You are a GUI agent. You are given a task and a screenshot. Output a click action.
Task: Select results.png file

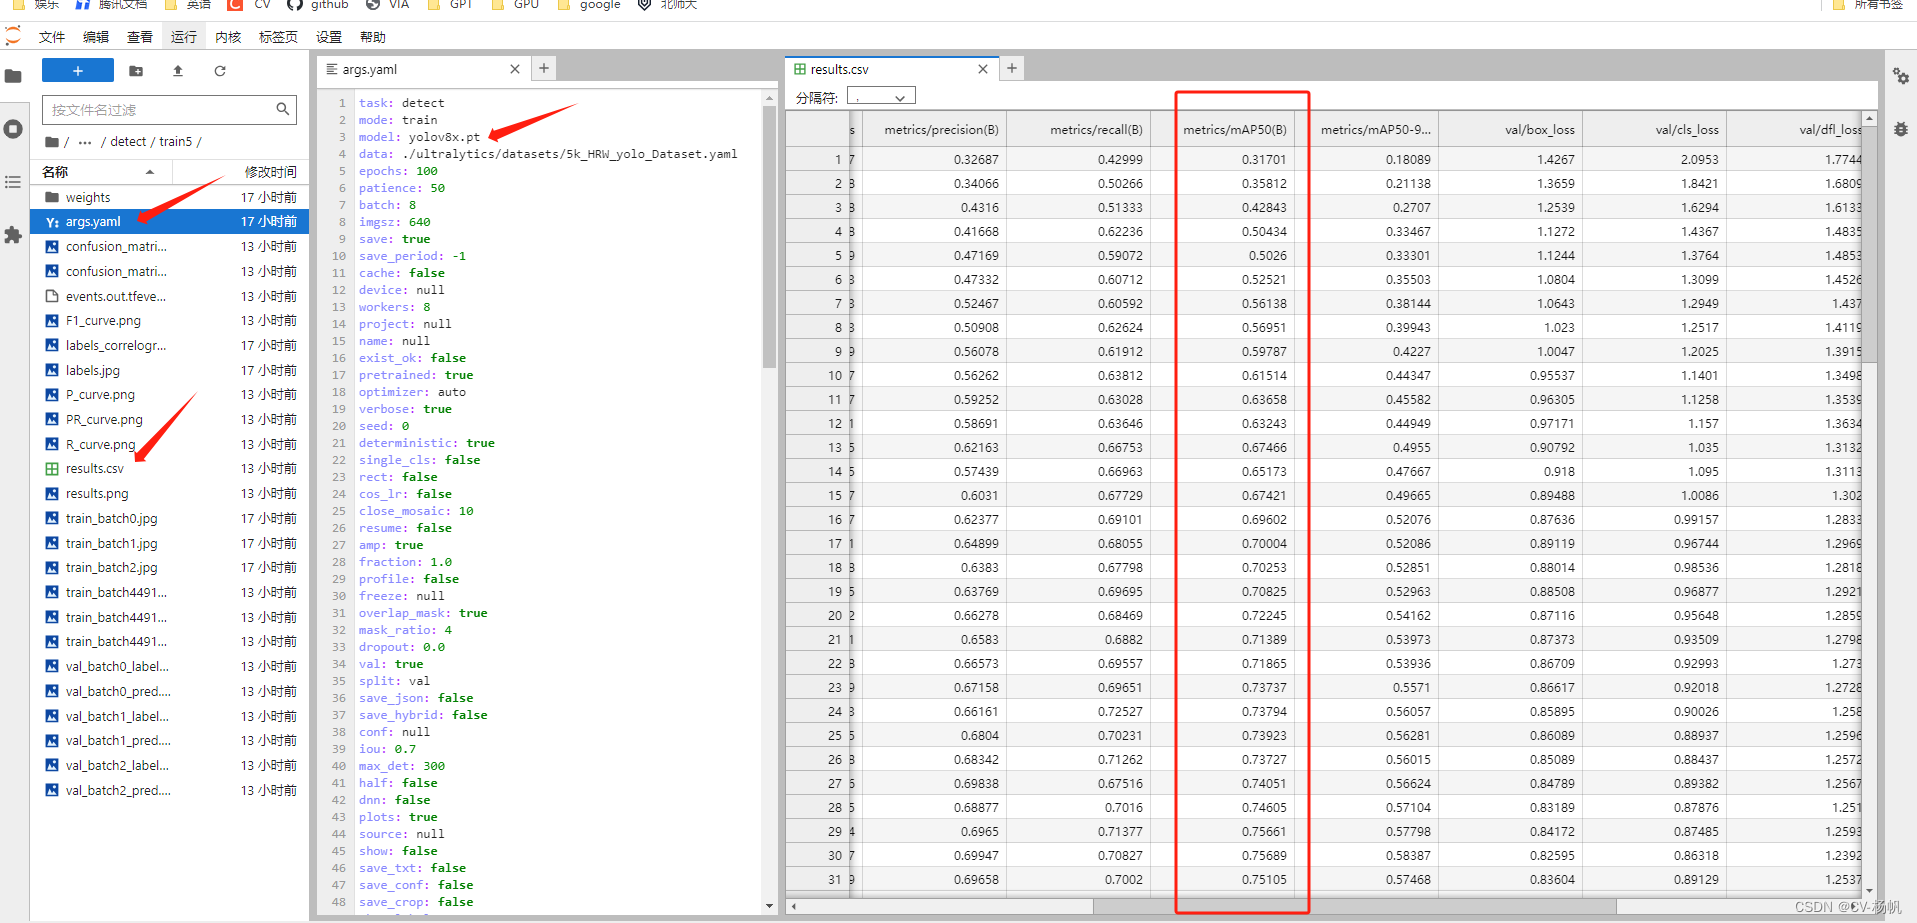[x=170, y=494]
